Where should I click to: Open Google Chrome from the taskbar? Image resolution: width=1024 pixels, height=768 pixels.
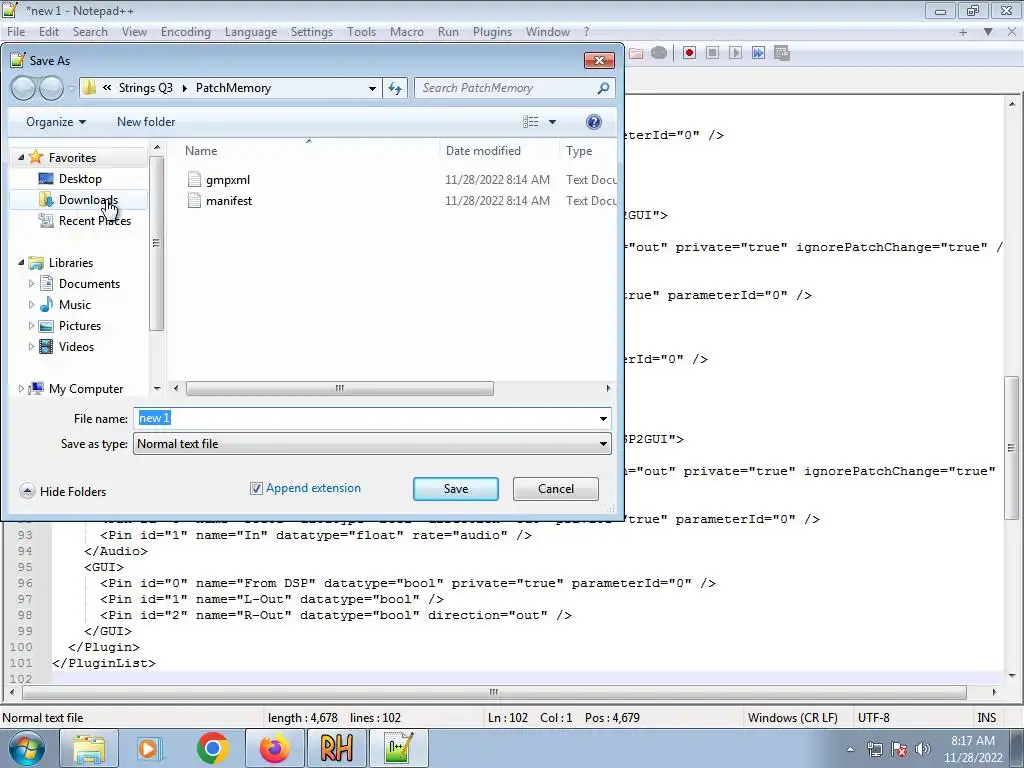pos(212,748)
